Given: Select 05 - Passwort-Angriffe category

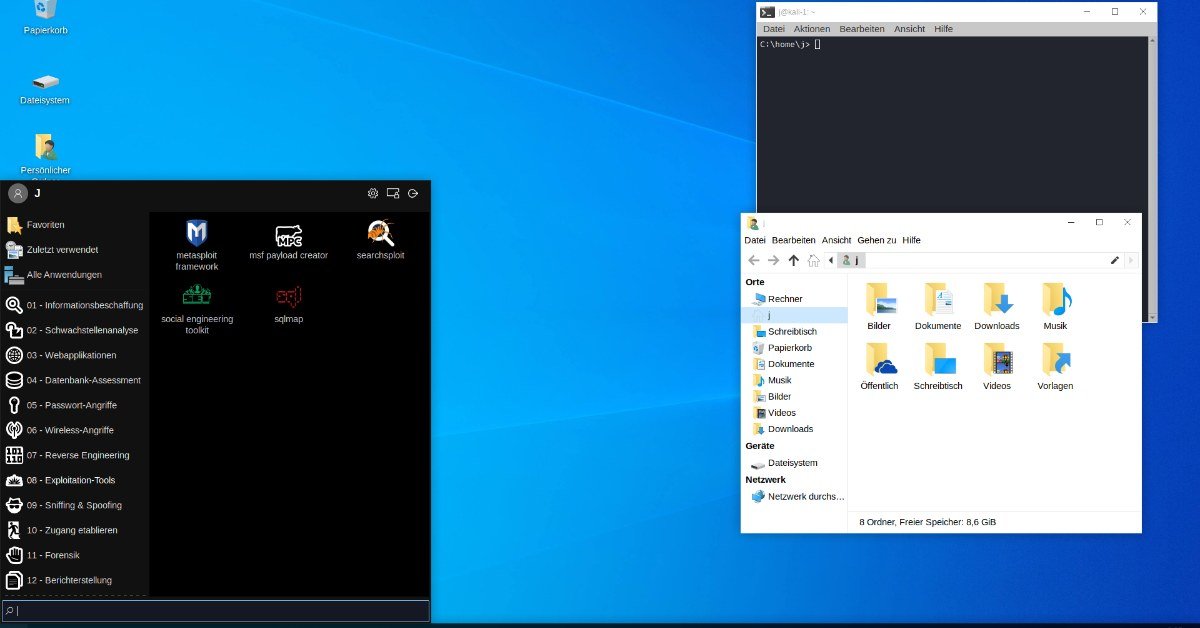Looking at the screenshot, I should 75,405.
